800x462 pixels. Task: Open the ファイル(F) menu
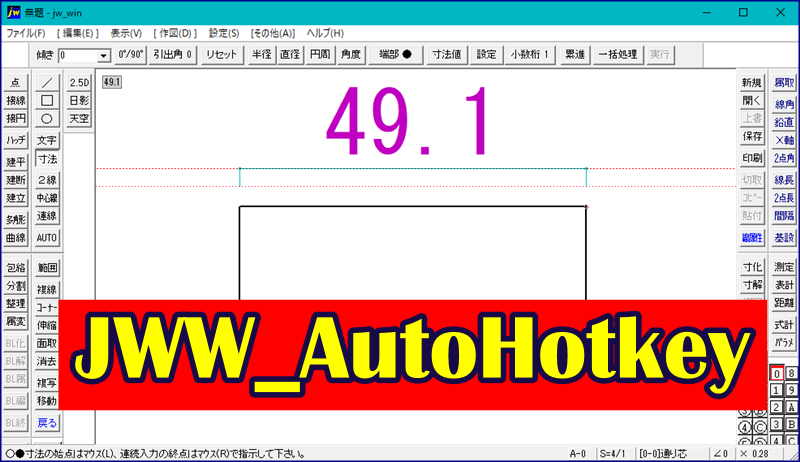[x=26, y=33]
